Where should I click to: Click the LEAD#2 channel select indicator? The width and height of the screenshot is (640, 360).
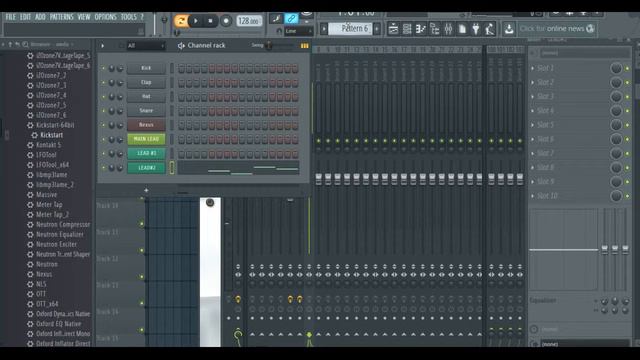(172, 168)
